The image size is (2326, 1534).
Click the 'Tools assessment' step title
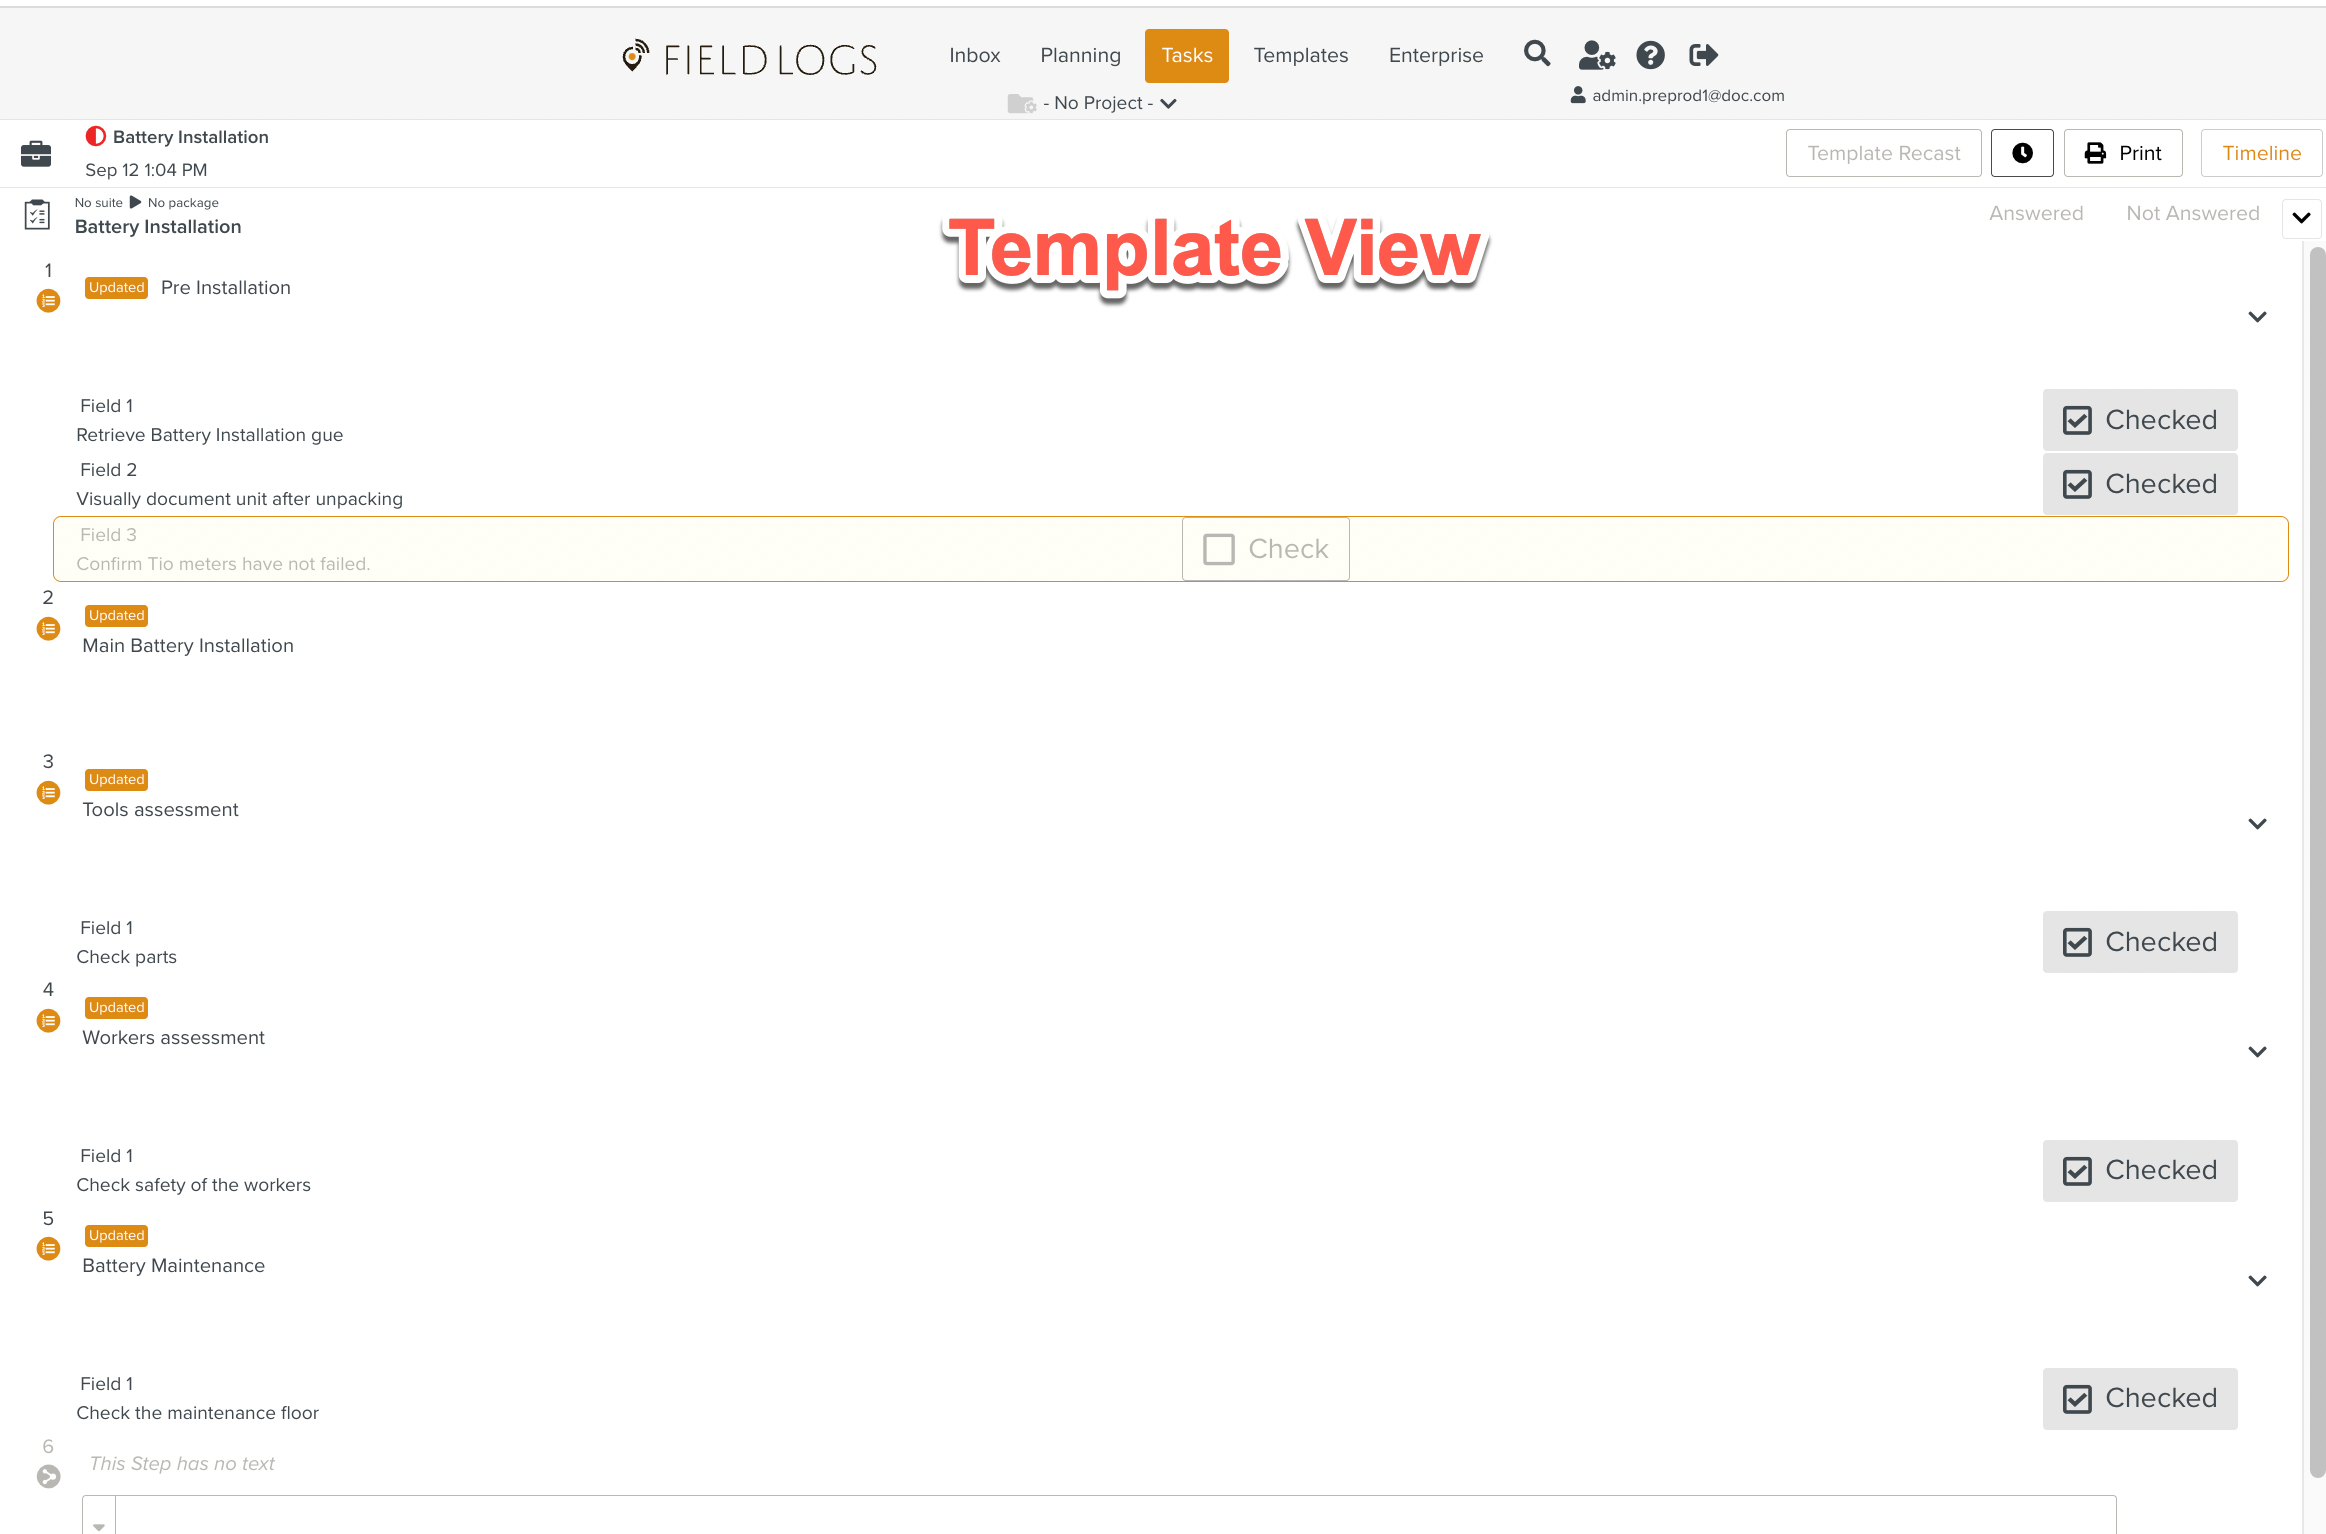pos(160,809)
